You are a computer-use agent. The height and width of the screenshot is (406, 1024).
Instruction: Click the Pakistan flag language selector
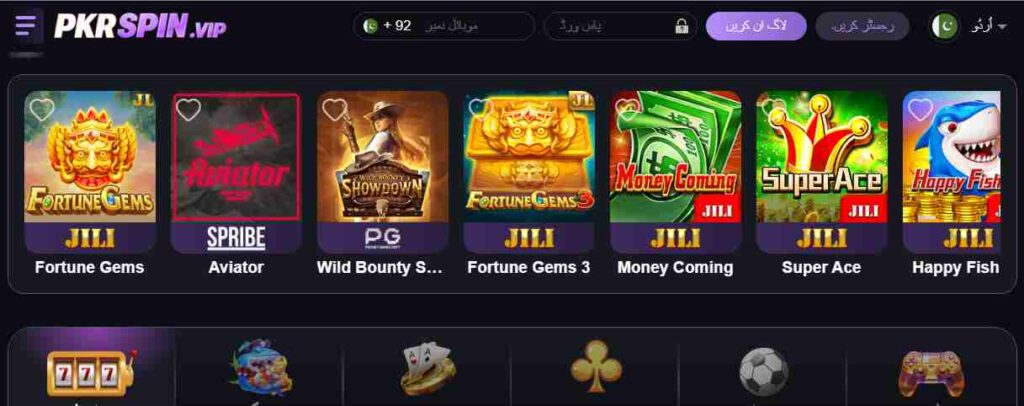coord(944,27)
